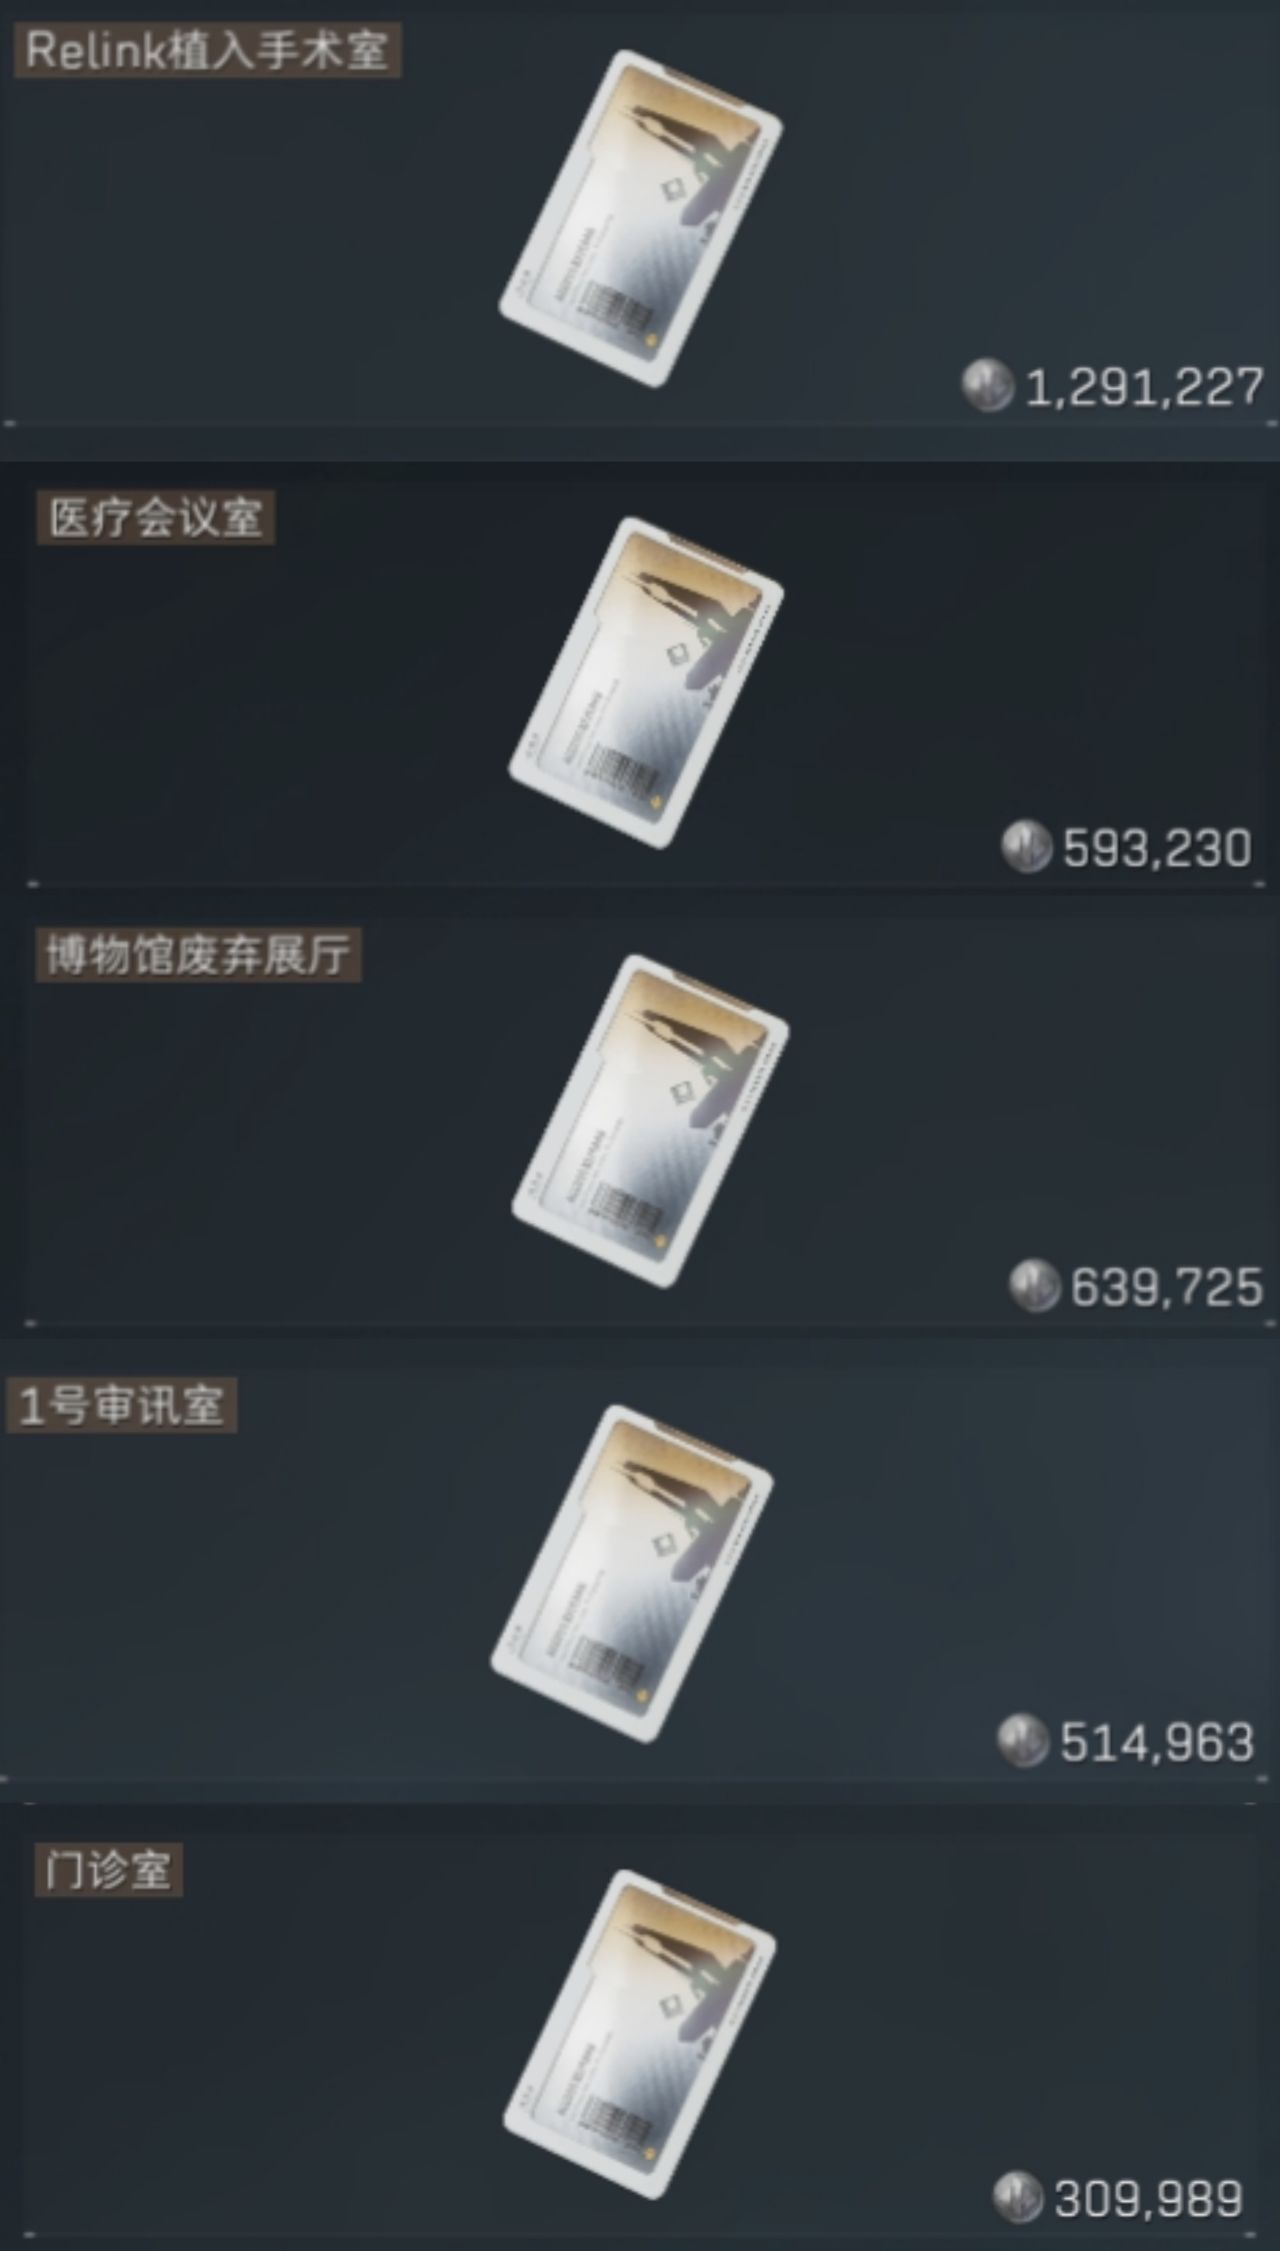Click the 514,963 price value
Image resolution: width=1280 pixels, height=2251 pixels.
pyautogui.click(x=1157, y=1742)
